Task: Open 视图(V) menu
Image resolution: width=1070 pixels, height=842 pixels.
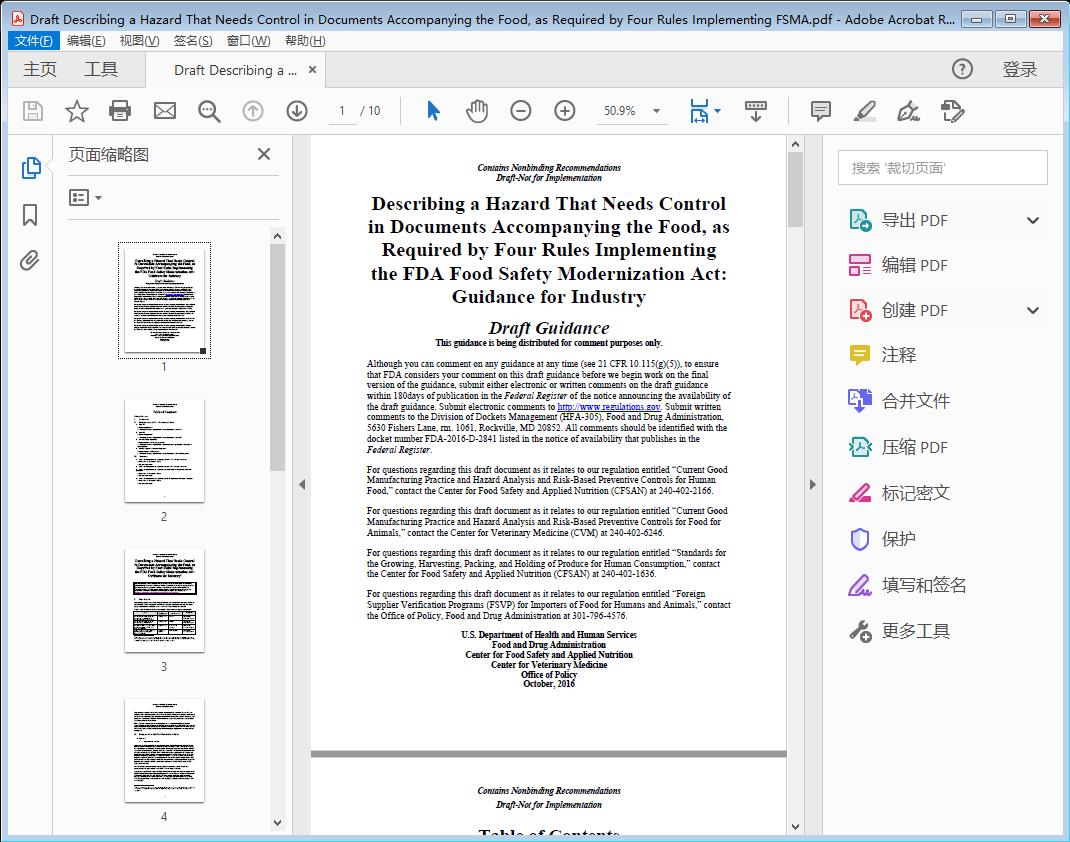Action: [139, 41]
